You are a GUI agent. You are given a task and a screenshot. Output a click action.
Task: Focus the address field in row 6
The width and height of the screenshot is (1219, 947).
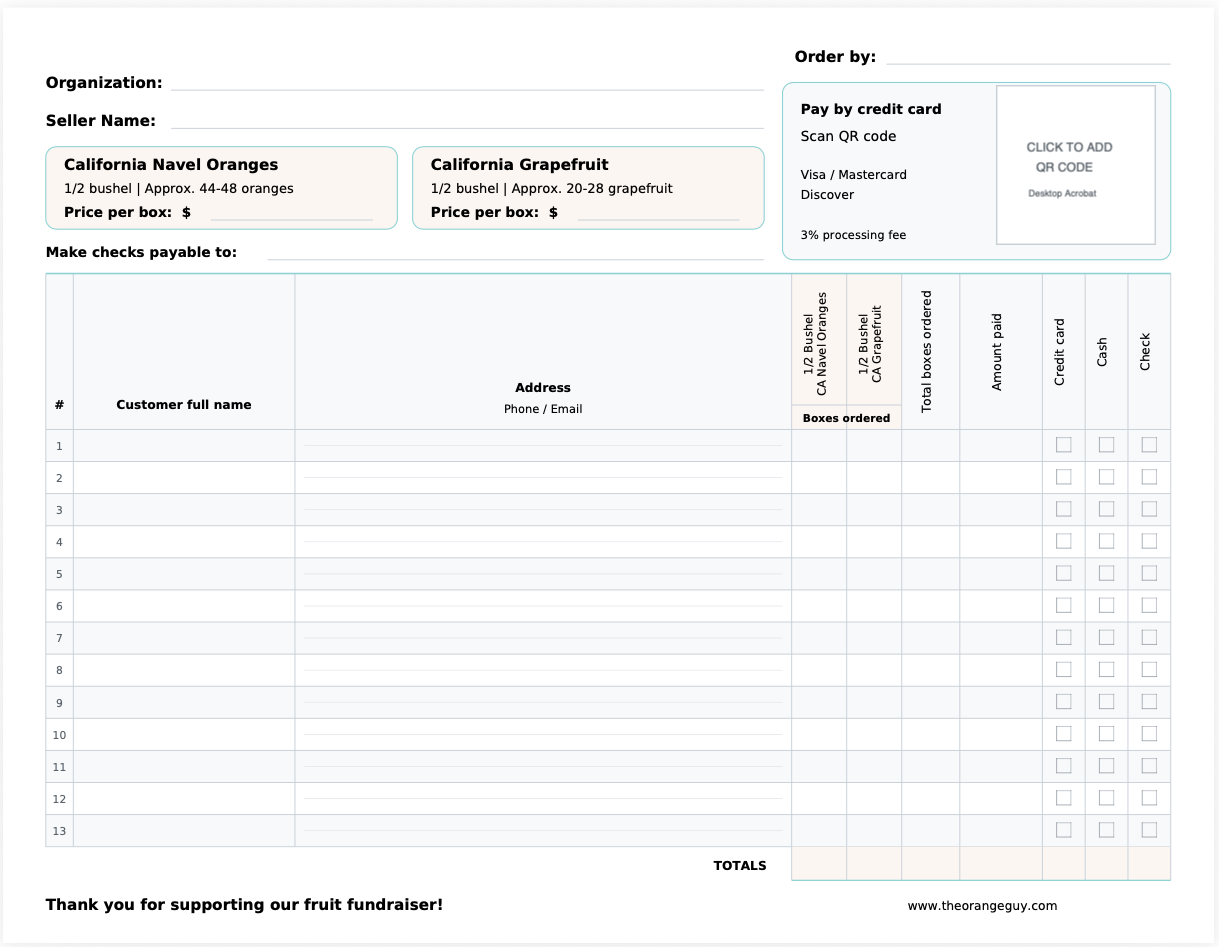(543, 606)
